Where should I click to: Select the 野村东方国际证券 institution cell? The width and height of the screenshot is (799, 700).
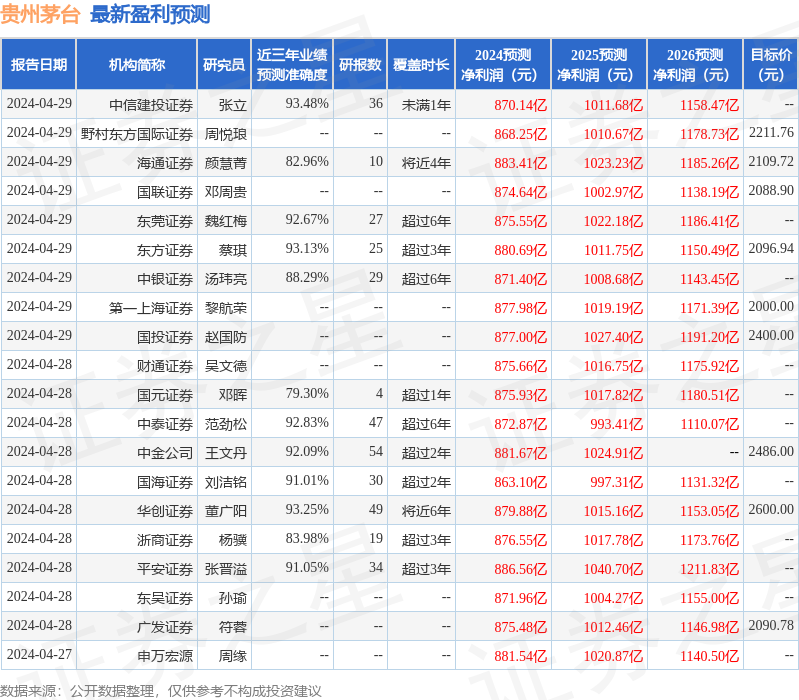click(x=137, y=134)
